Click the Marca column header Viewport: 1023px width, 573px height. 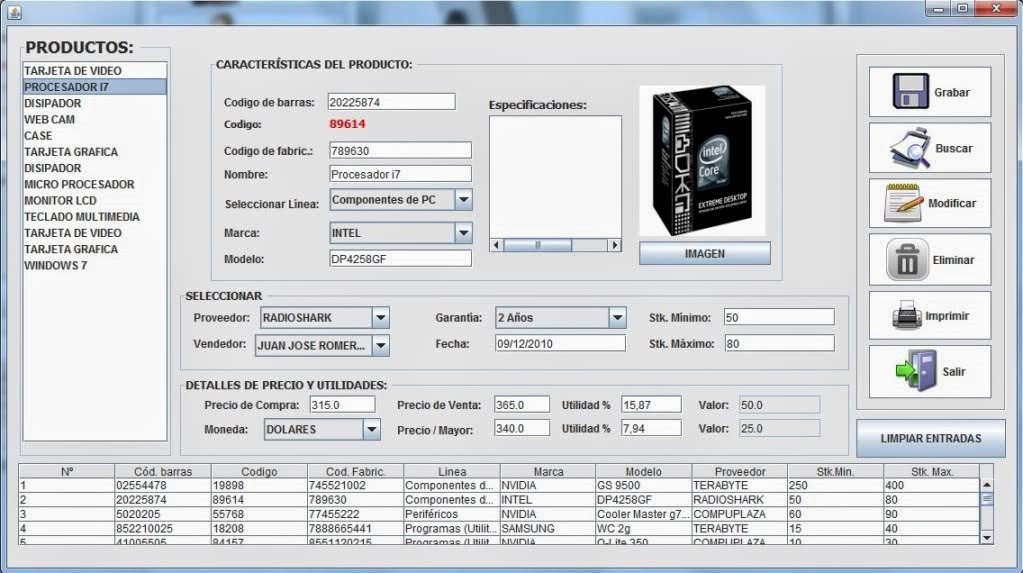pyautogui.click(x=547, y=471)
